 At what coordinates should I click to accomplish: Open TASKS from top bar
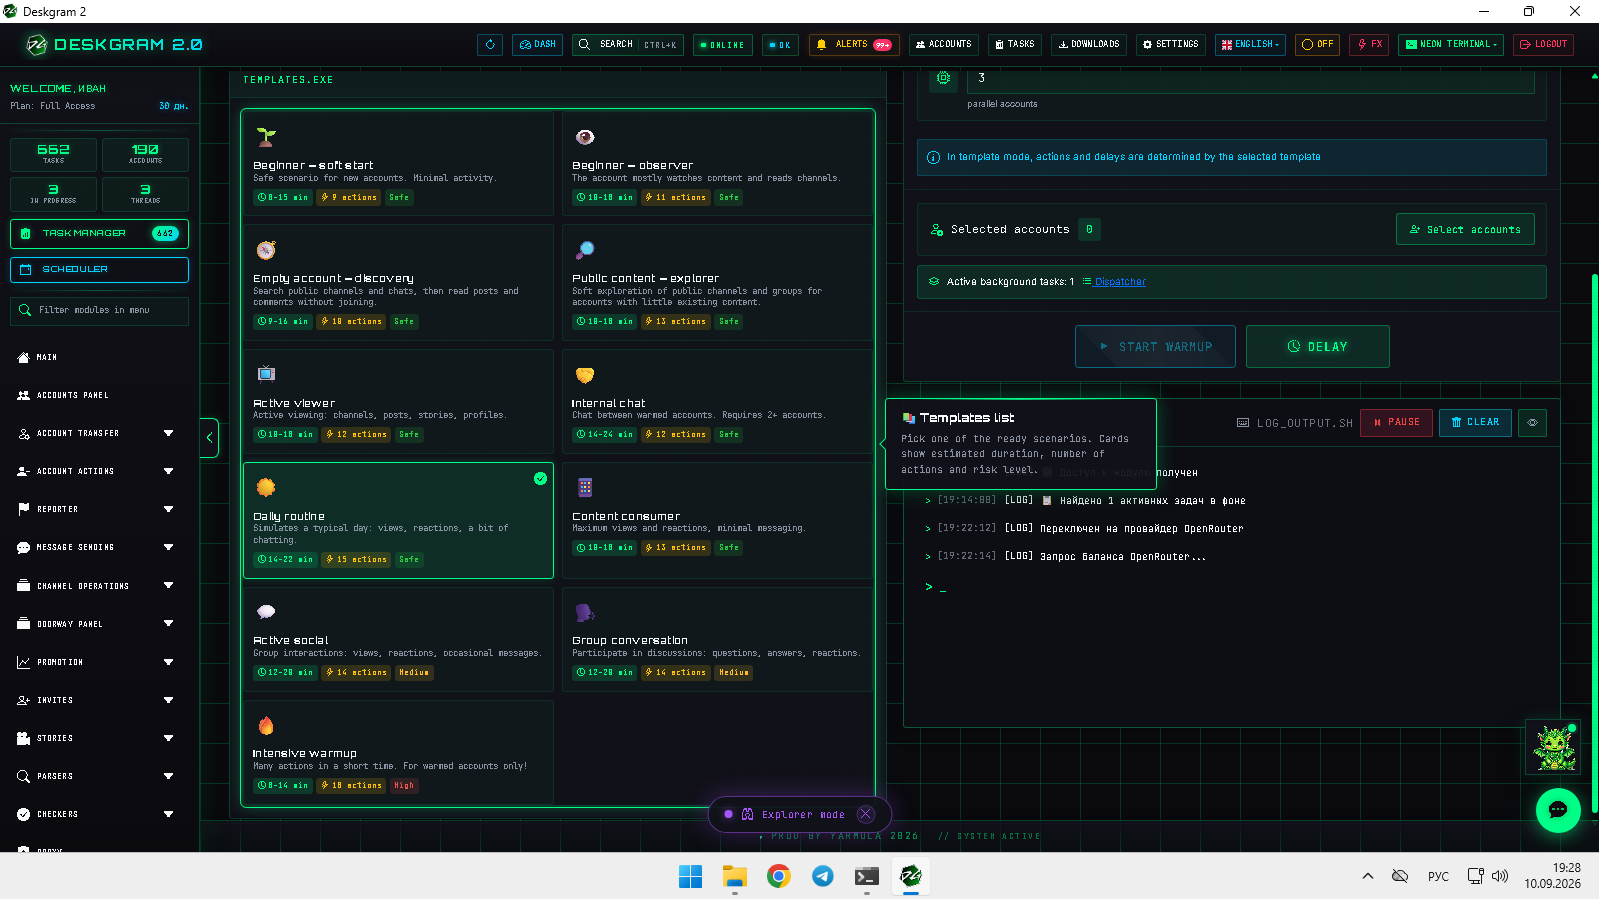1015,45
